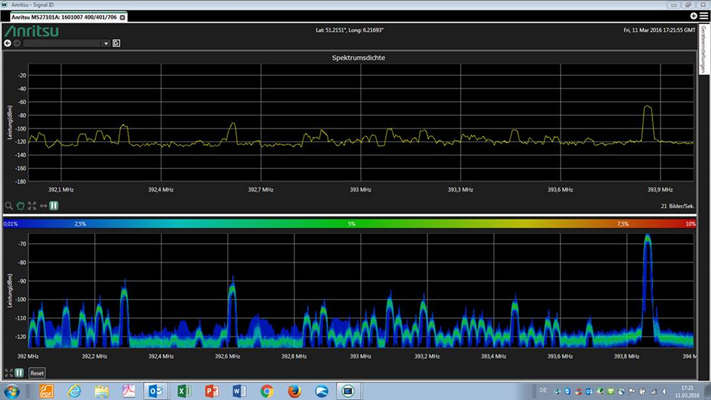Open Excel from the taskbar
711x400 pixels.
pos(182,390)
